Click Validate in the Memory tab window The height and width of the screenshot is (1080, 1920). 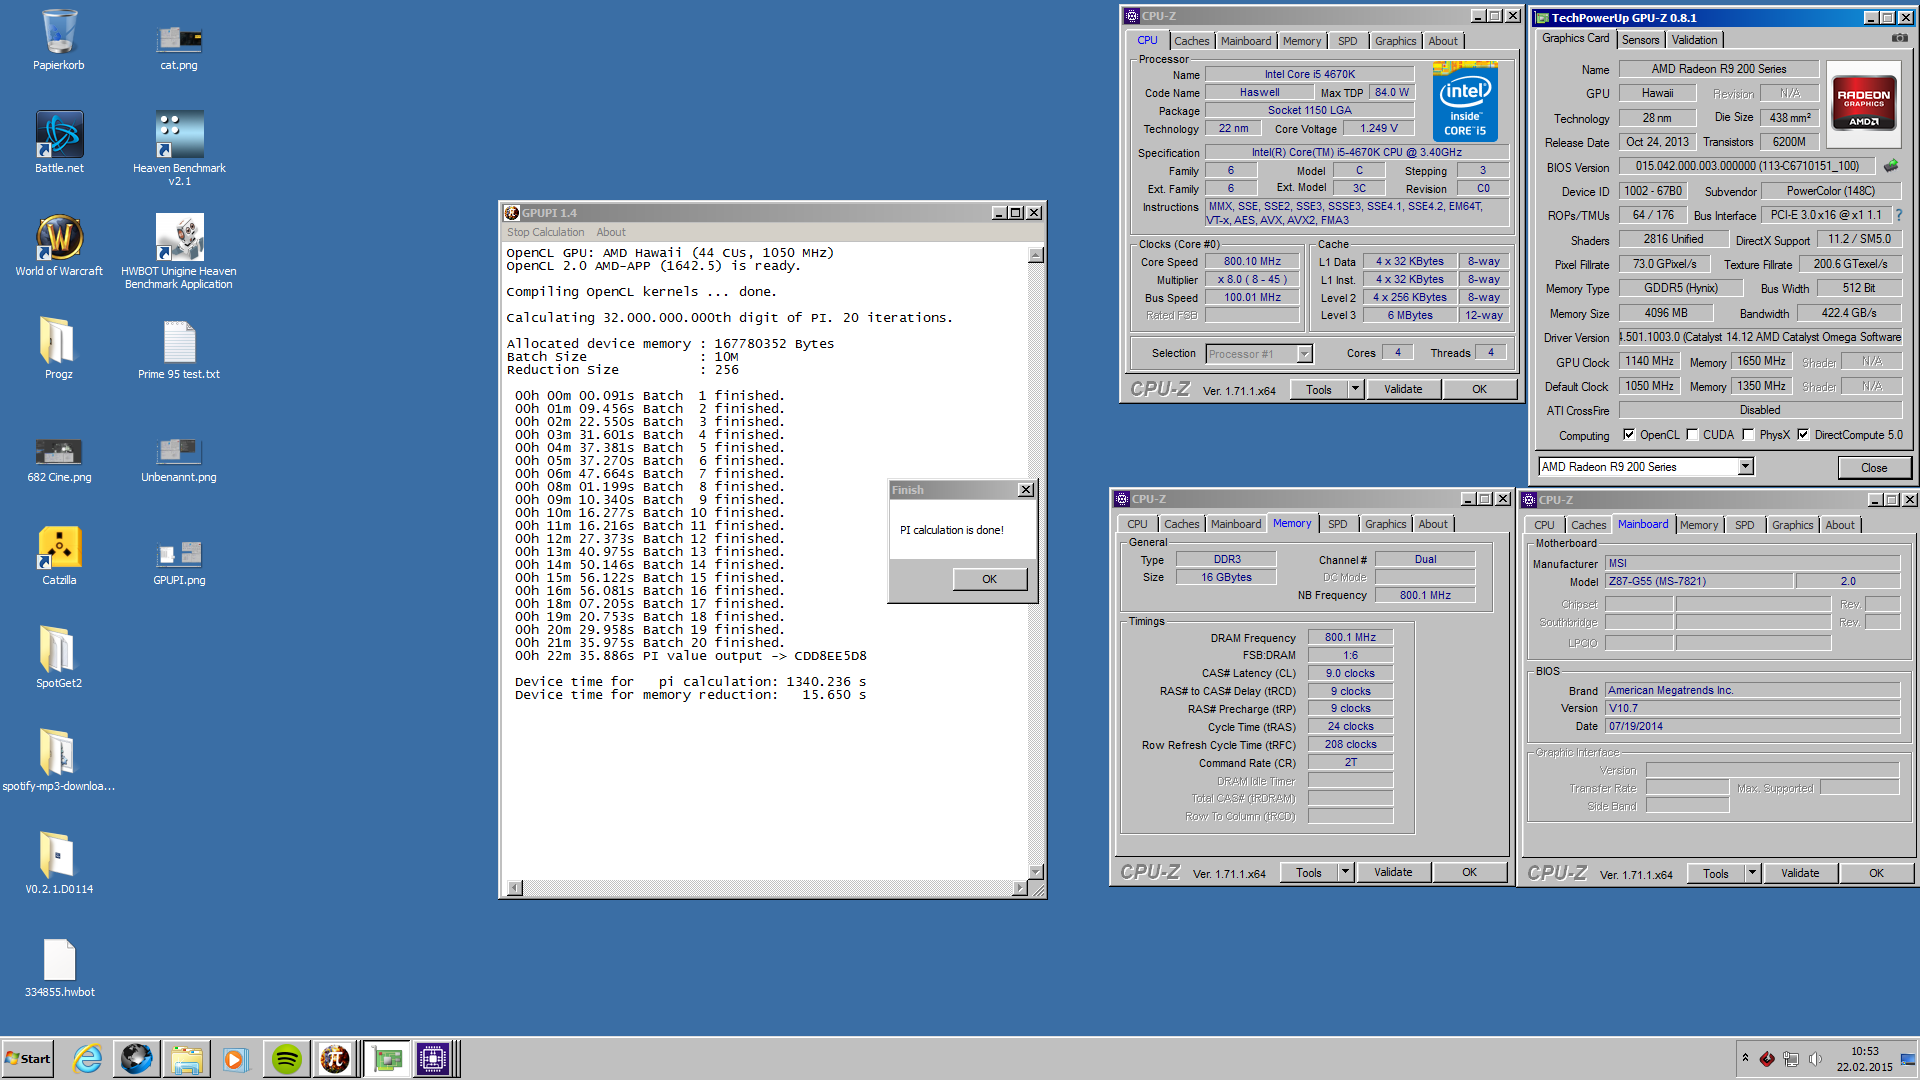(1393, 872)
